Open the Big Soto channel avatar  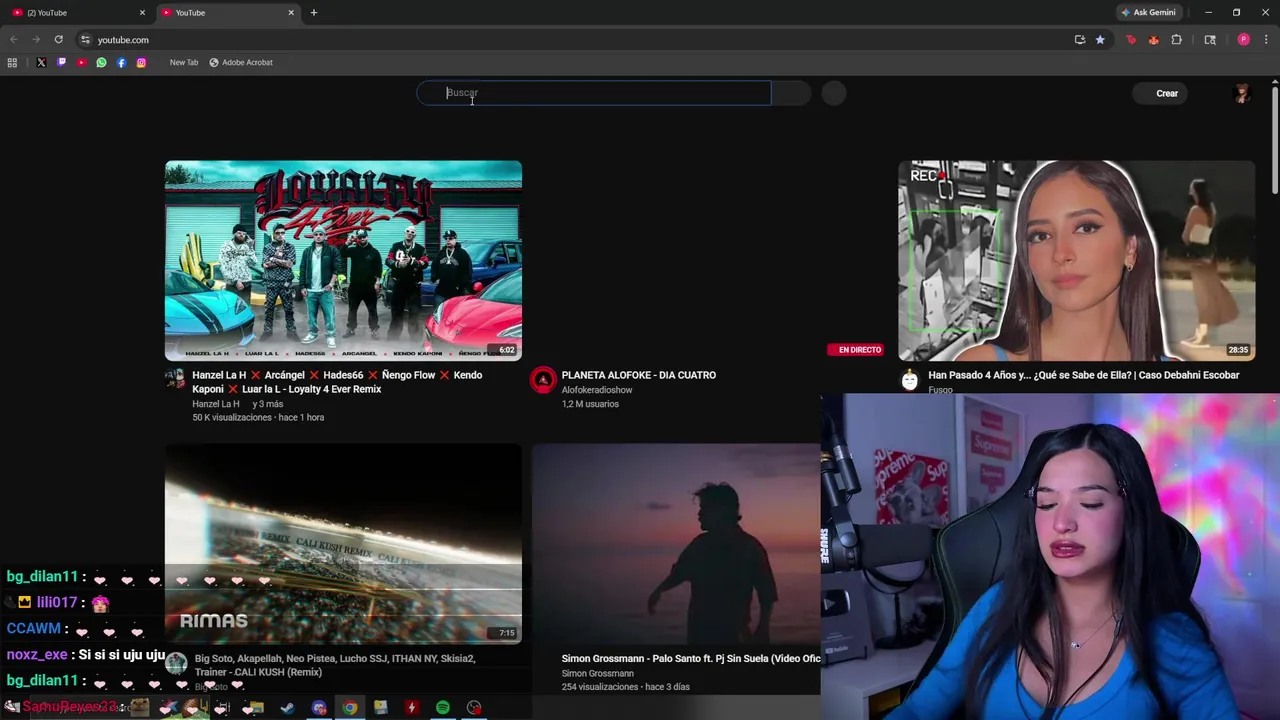click(x=176, y=663)
